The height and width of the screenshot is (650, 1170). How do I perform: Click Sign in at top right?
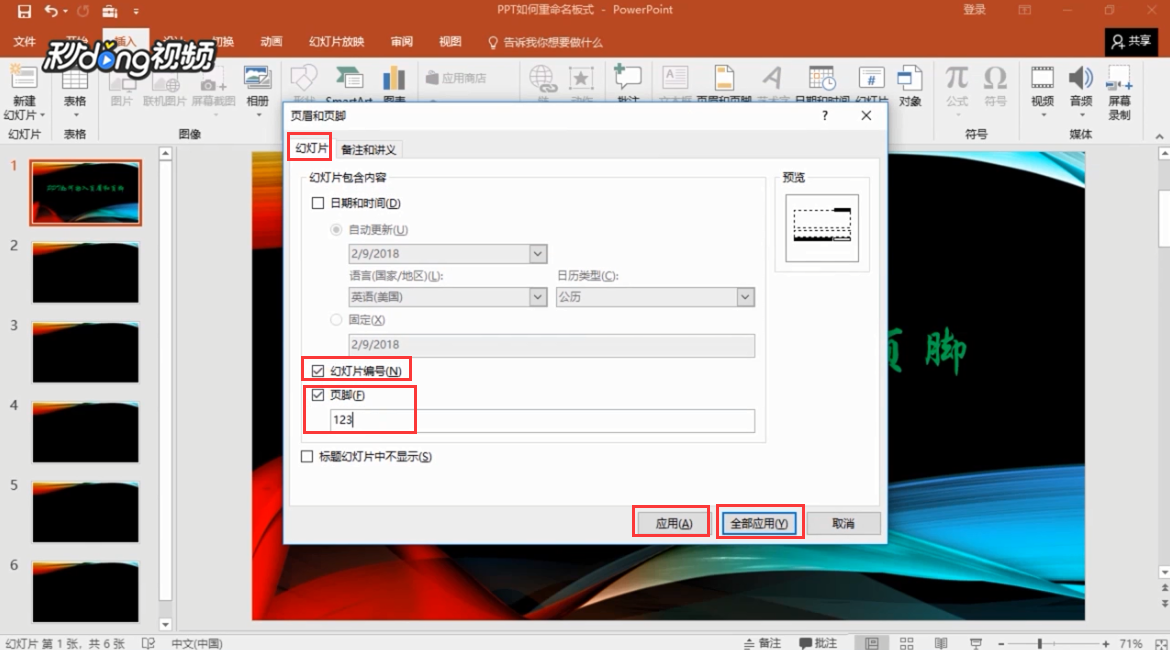974,10
